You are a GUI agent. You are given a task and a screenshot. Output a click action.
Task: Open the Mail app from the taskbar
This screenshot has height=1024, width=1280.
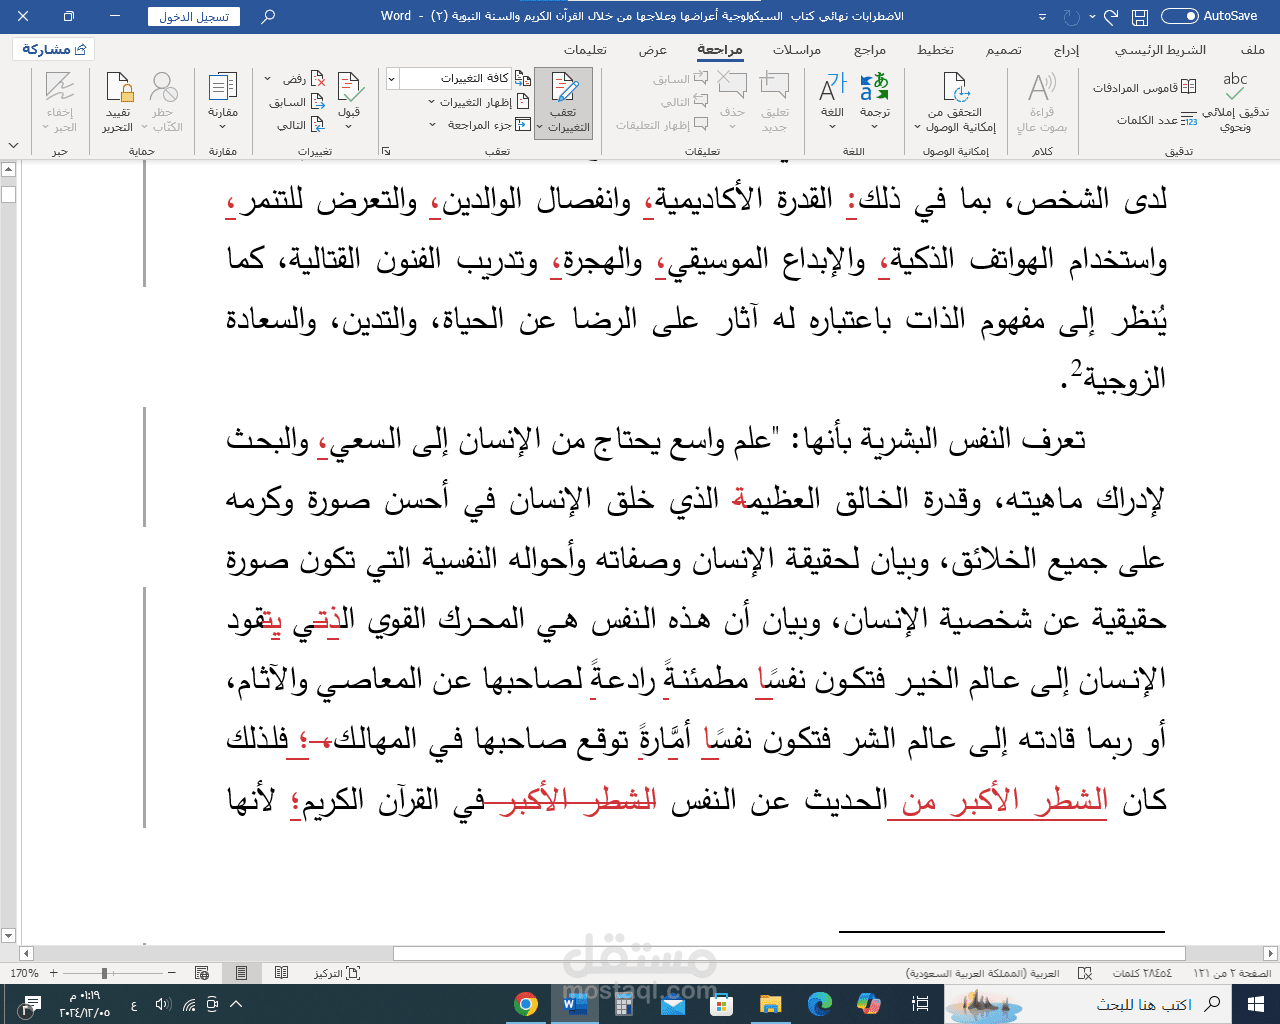(x=673, y=1004)
